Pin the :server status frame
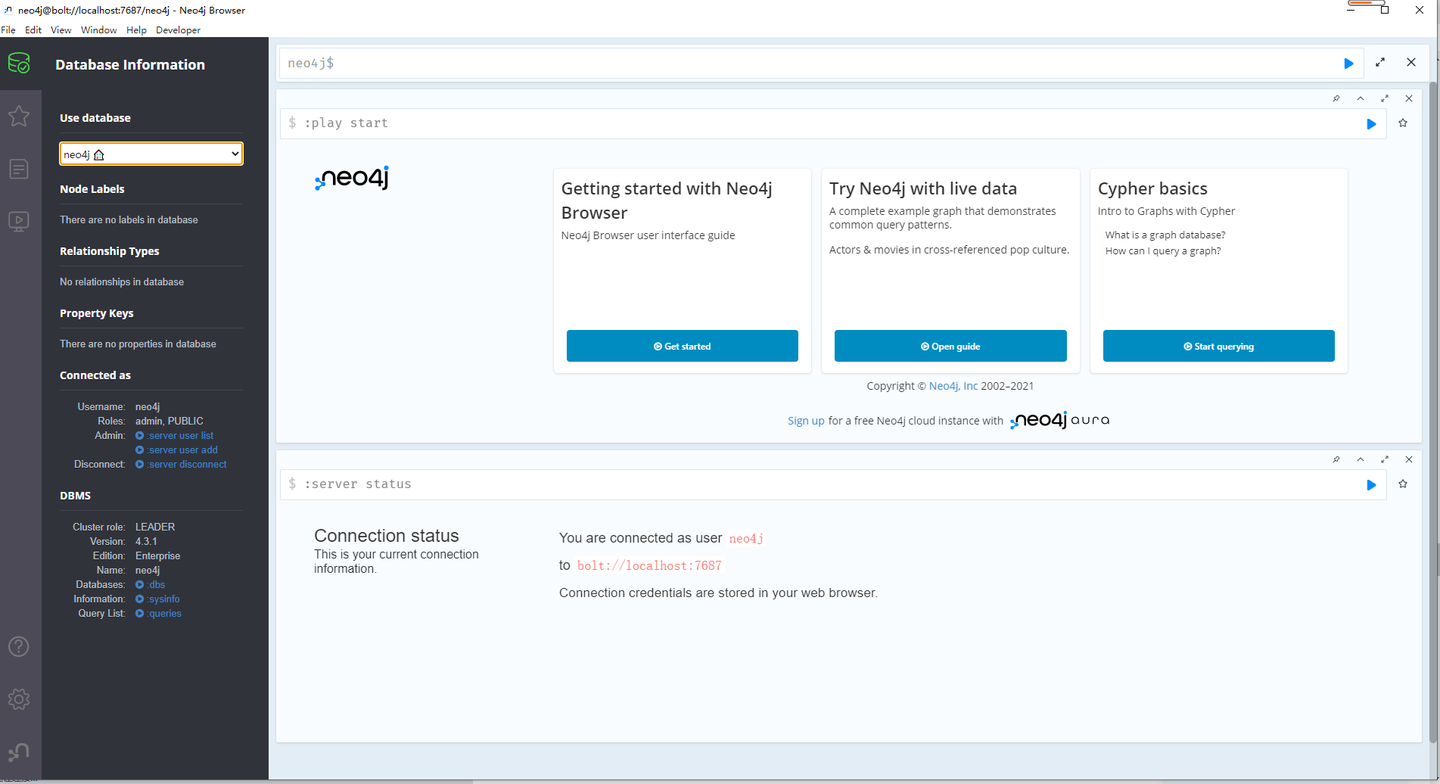 click(1336, 459)
